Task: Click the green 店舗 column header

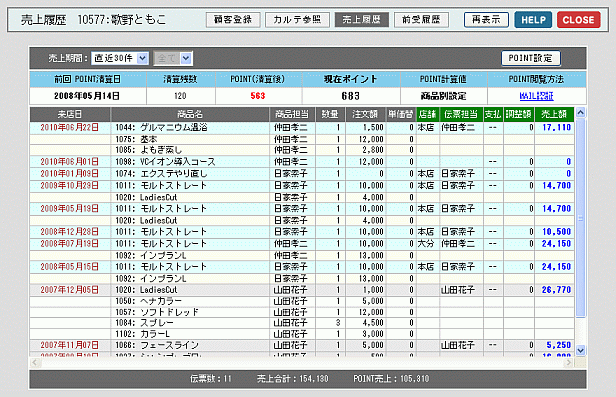Action: (x=427, y=114)
